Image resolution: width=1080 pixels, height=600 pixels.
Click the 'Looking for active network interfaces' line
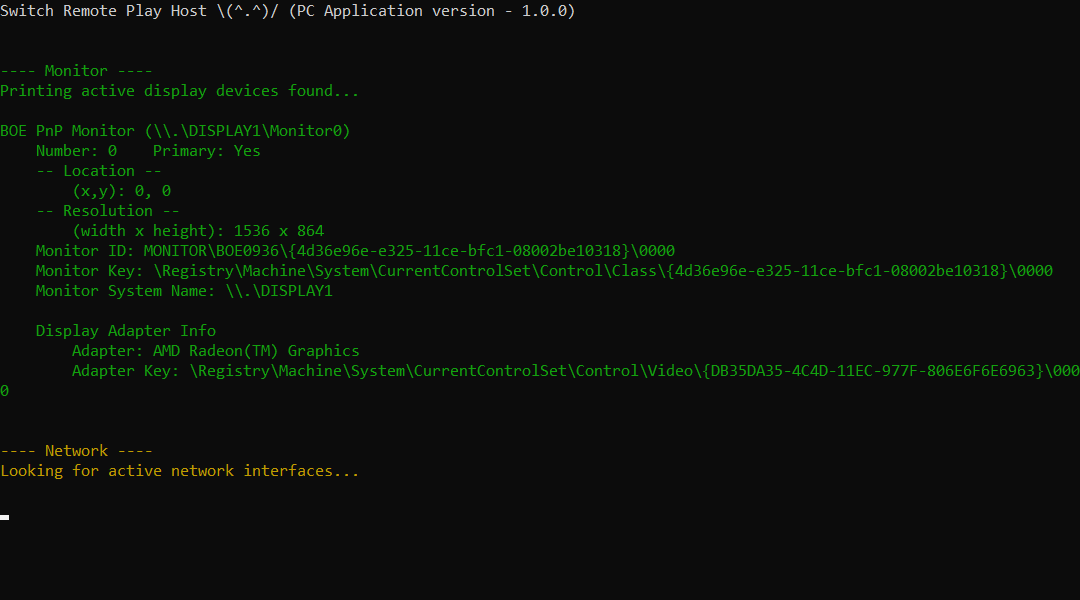(179, 471)
